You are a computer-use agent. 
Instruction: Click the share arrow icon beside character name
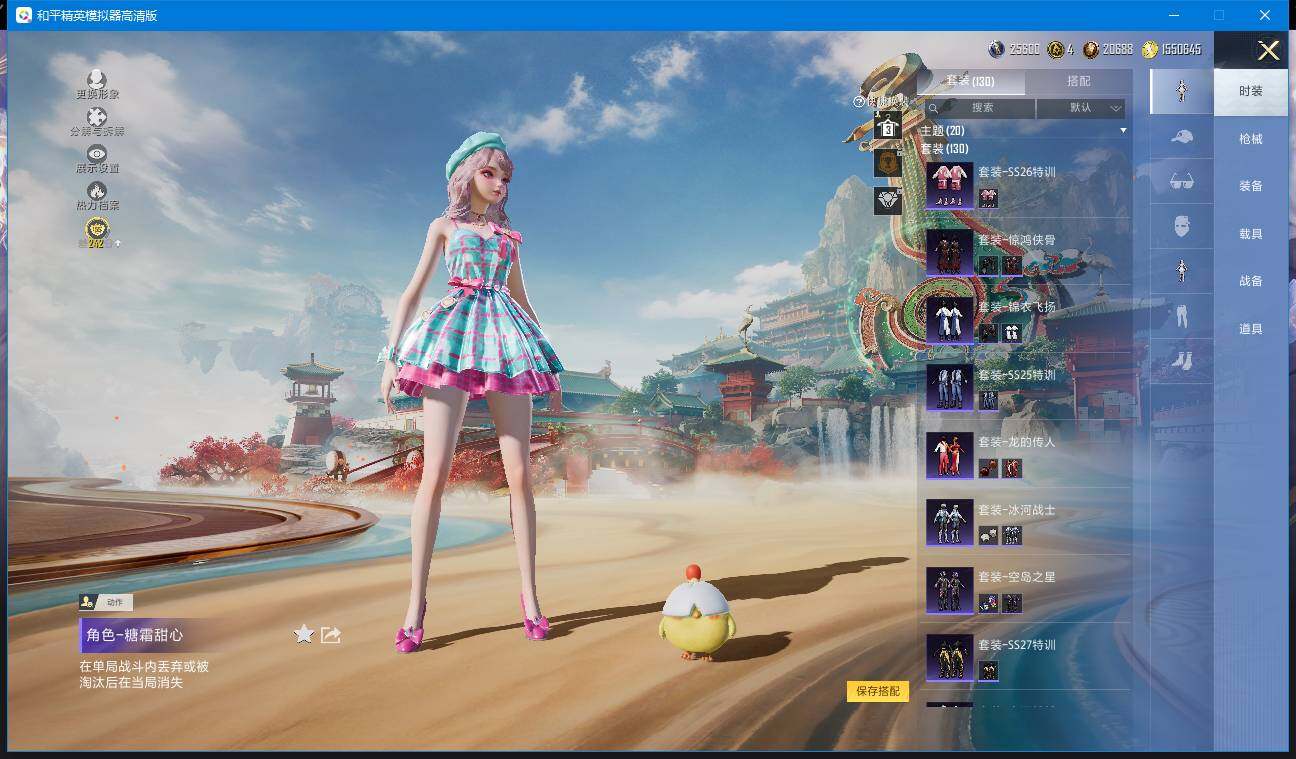pyautogui.click(x=331, y=634)
